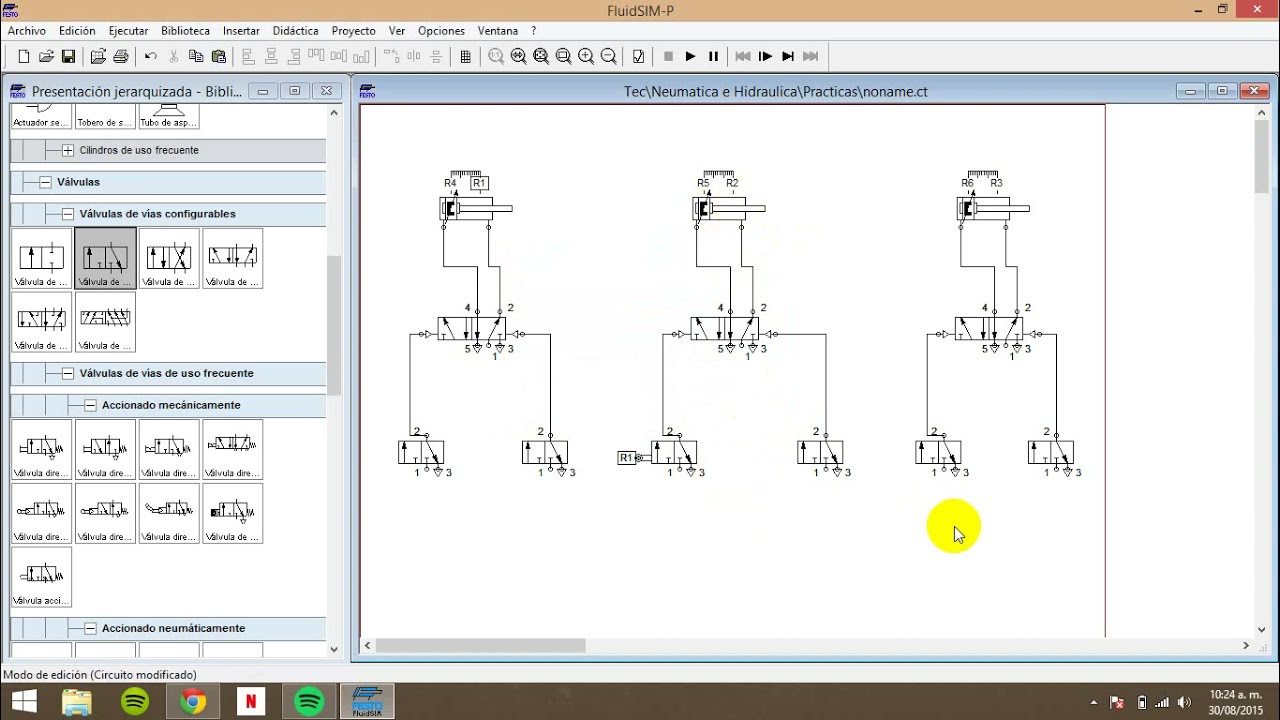Click the Paste clipboard icon

[x=219, y=57]
